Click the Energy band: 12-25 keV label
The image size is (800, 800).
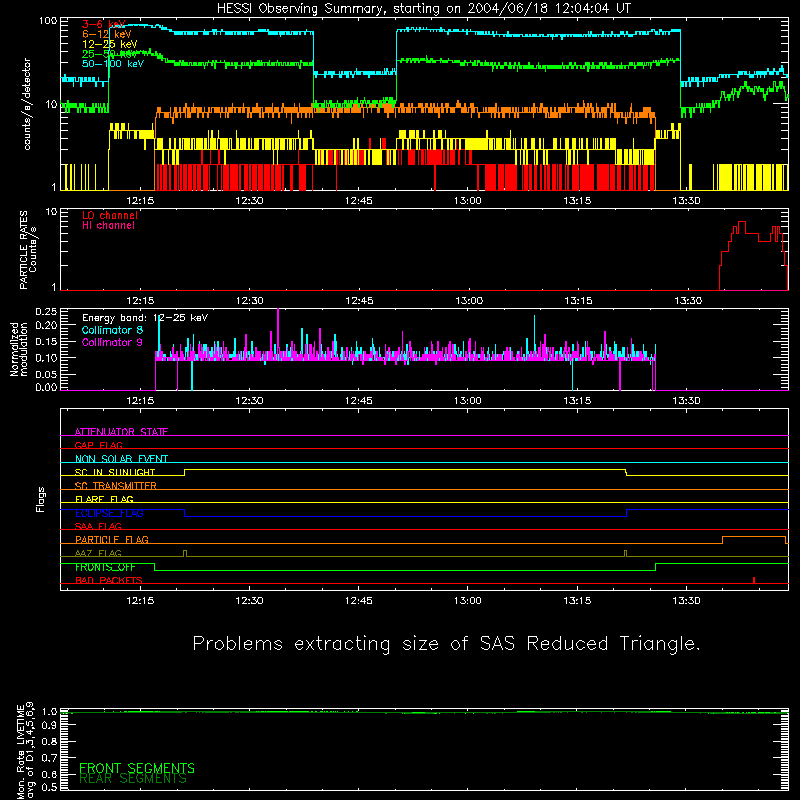tap(145, 318)
